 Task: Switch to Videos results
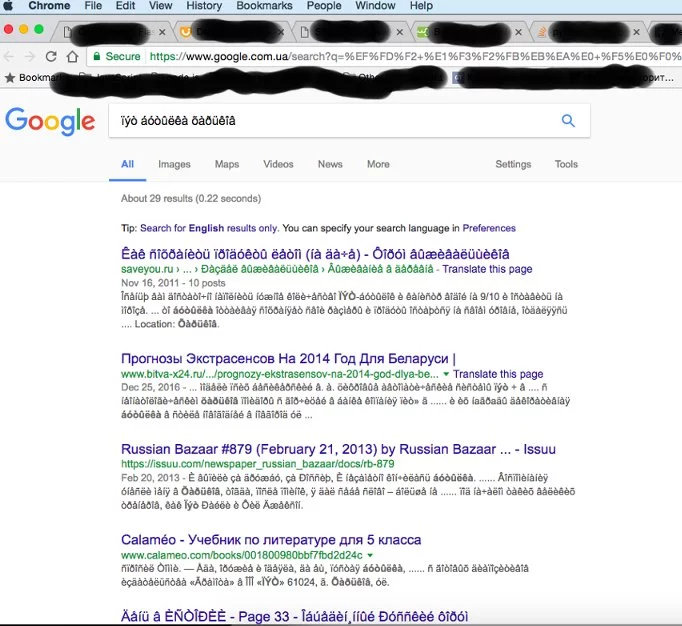click(x=278, y=164)
